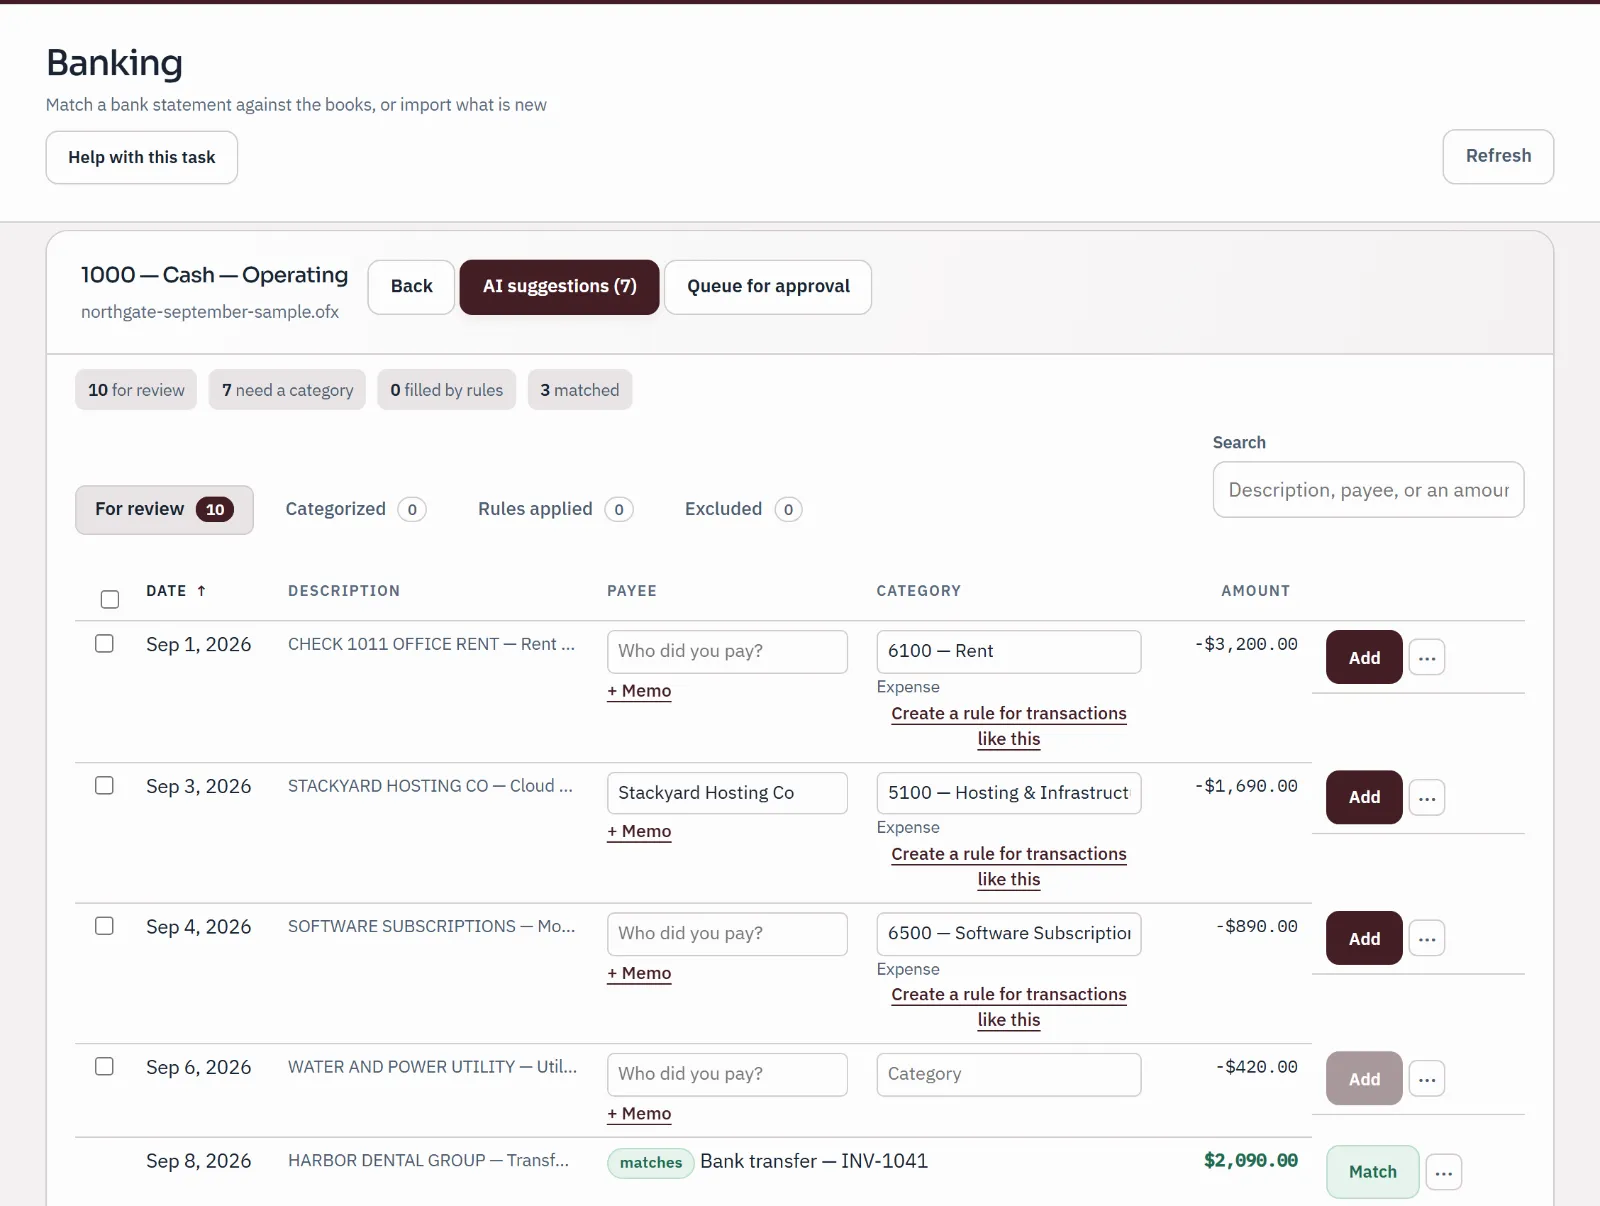Image resolution: width=1600 pixels, height=1206 pixels.
Task: Click Queue for approval
Action: coord(768,287)
